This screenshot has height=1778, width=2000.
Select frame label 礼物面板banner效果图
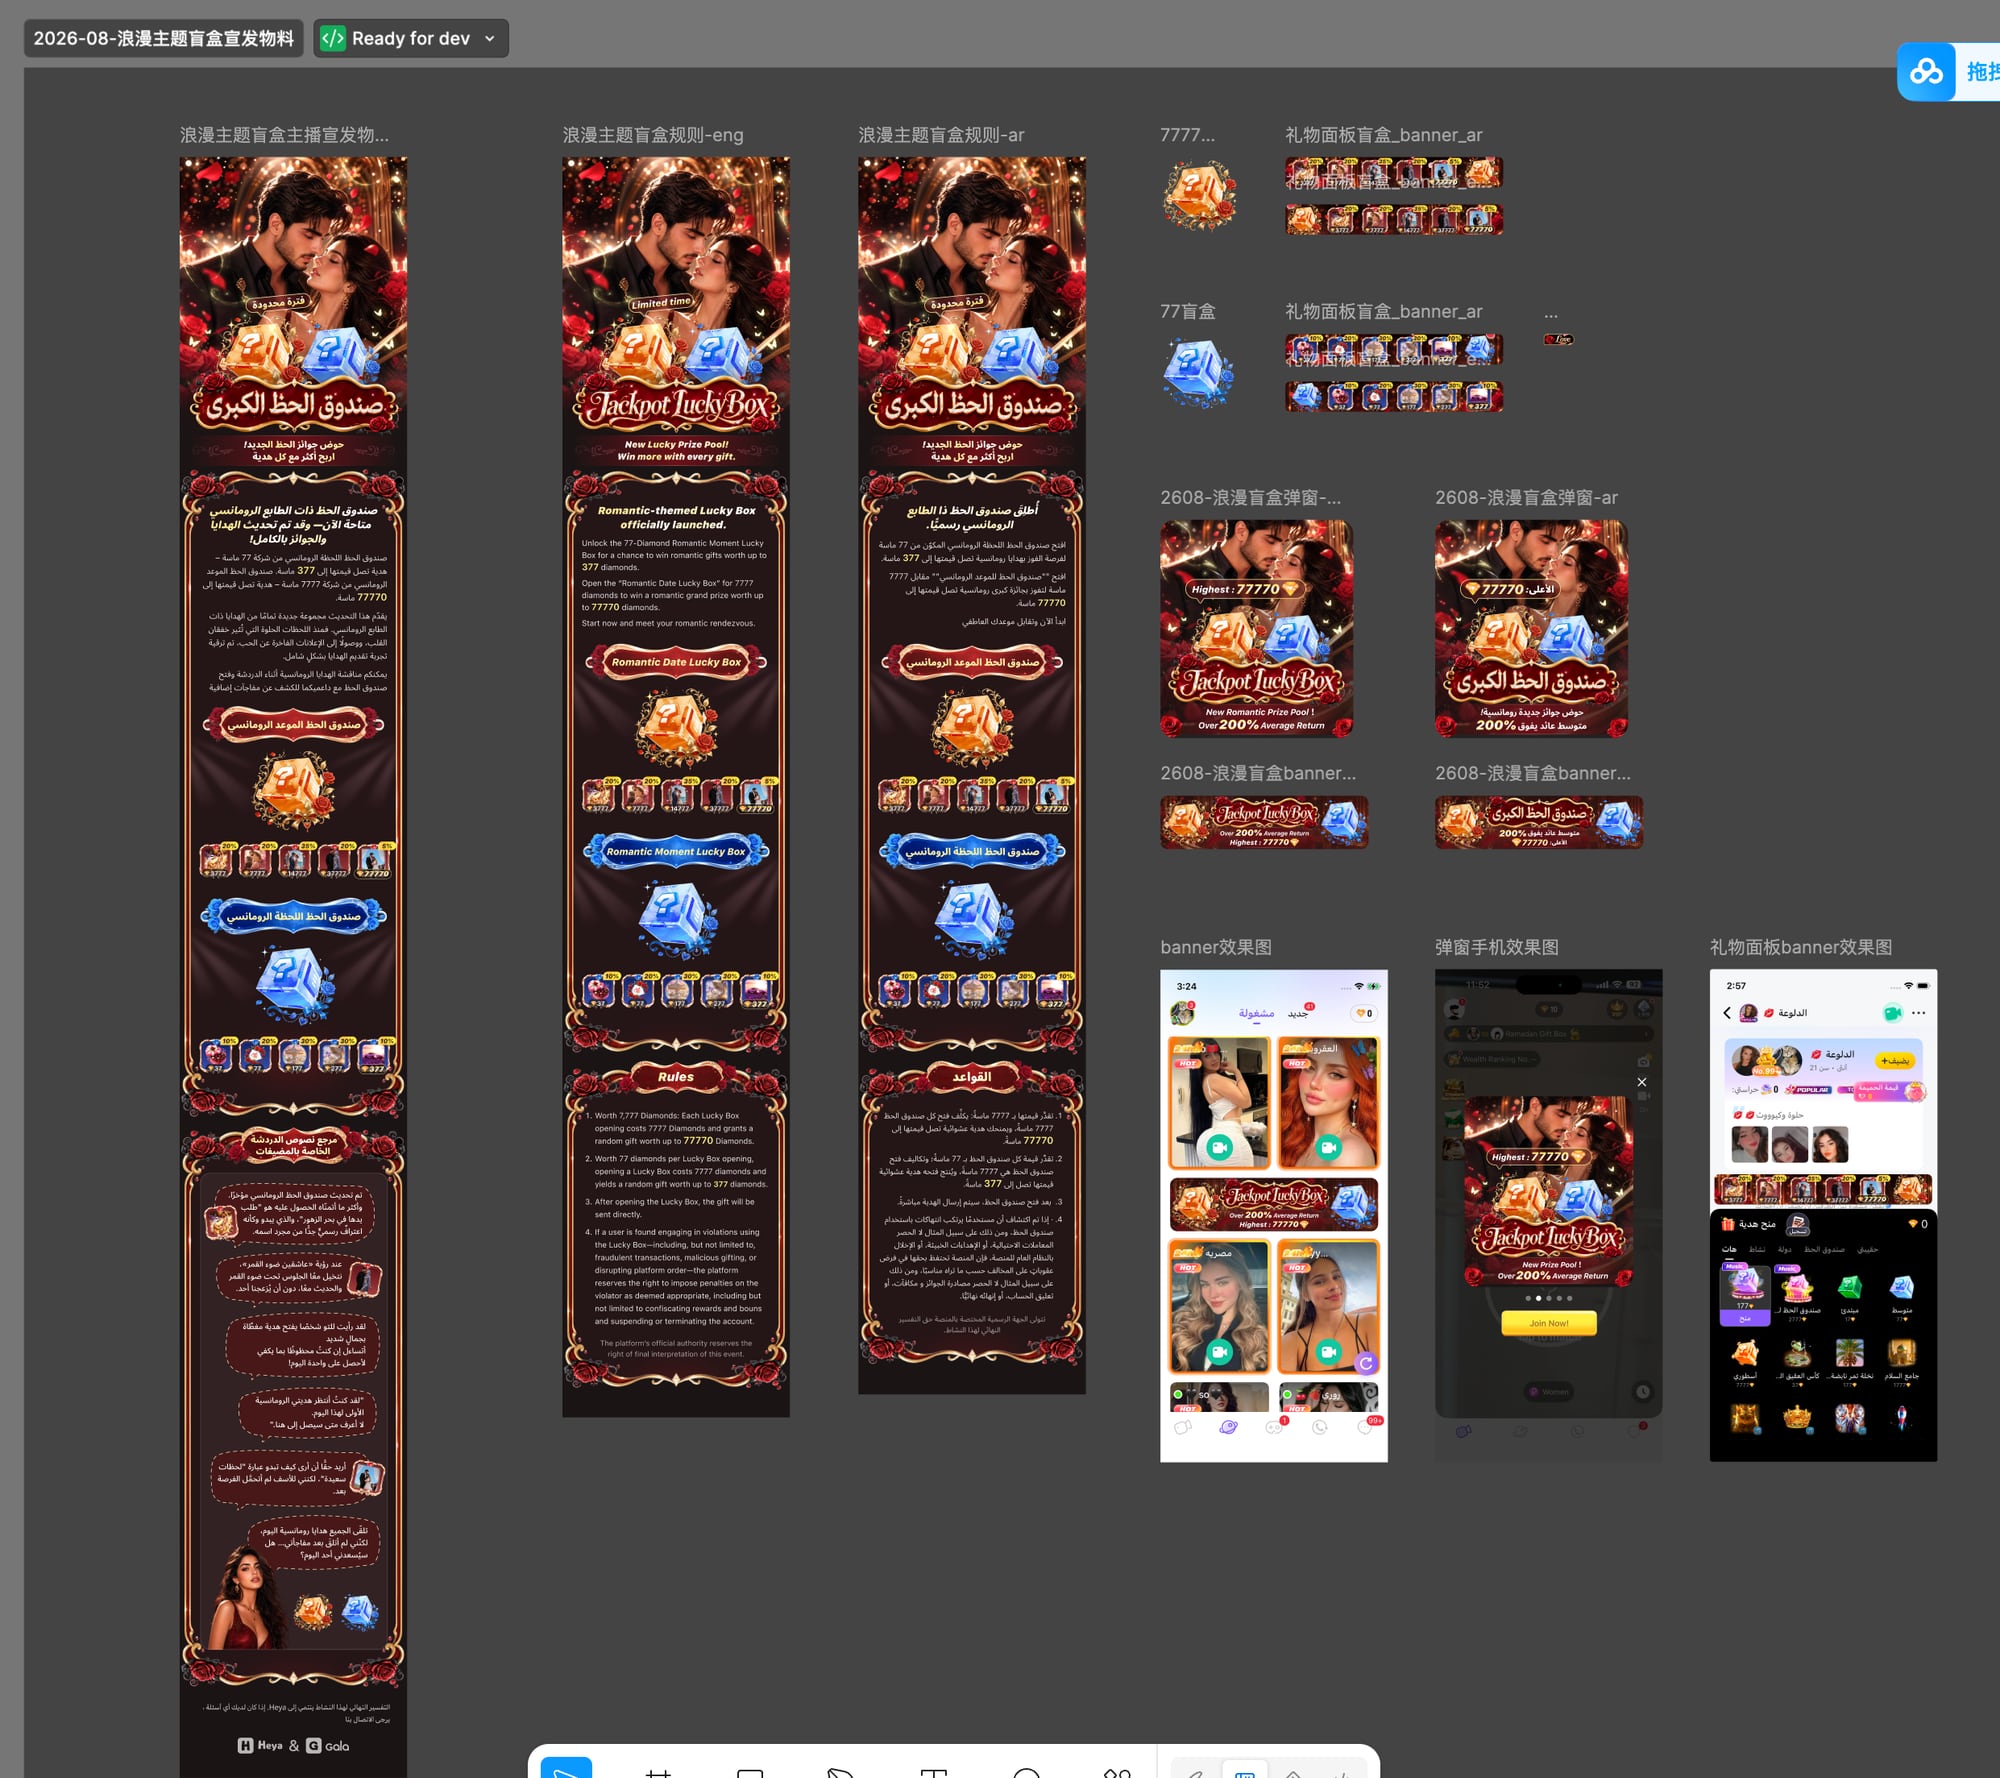pos(1801,947)
